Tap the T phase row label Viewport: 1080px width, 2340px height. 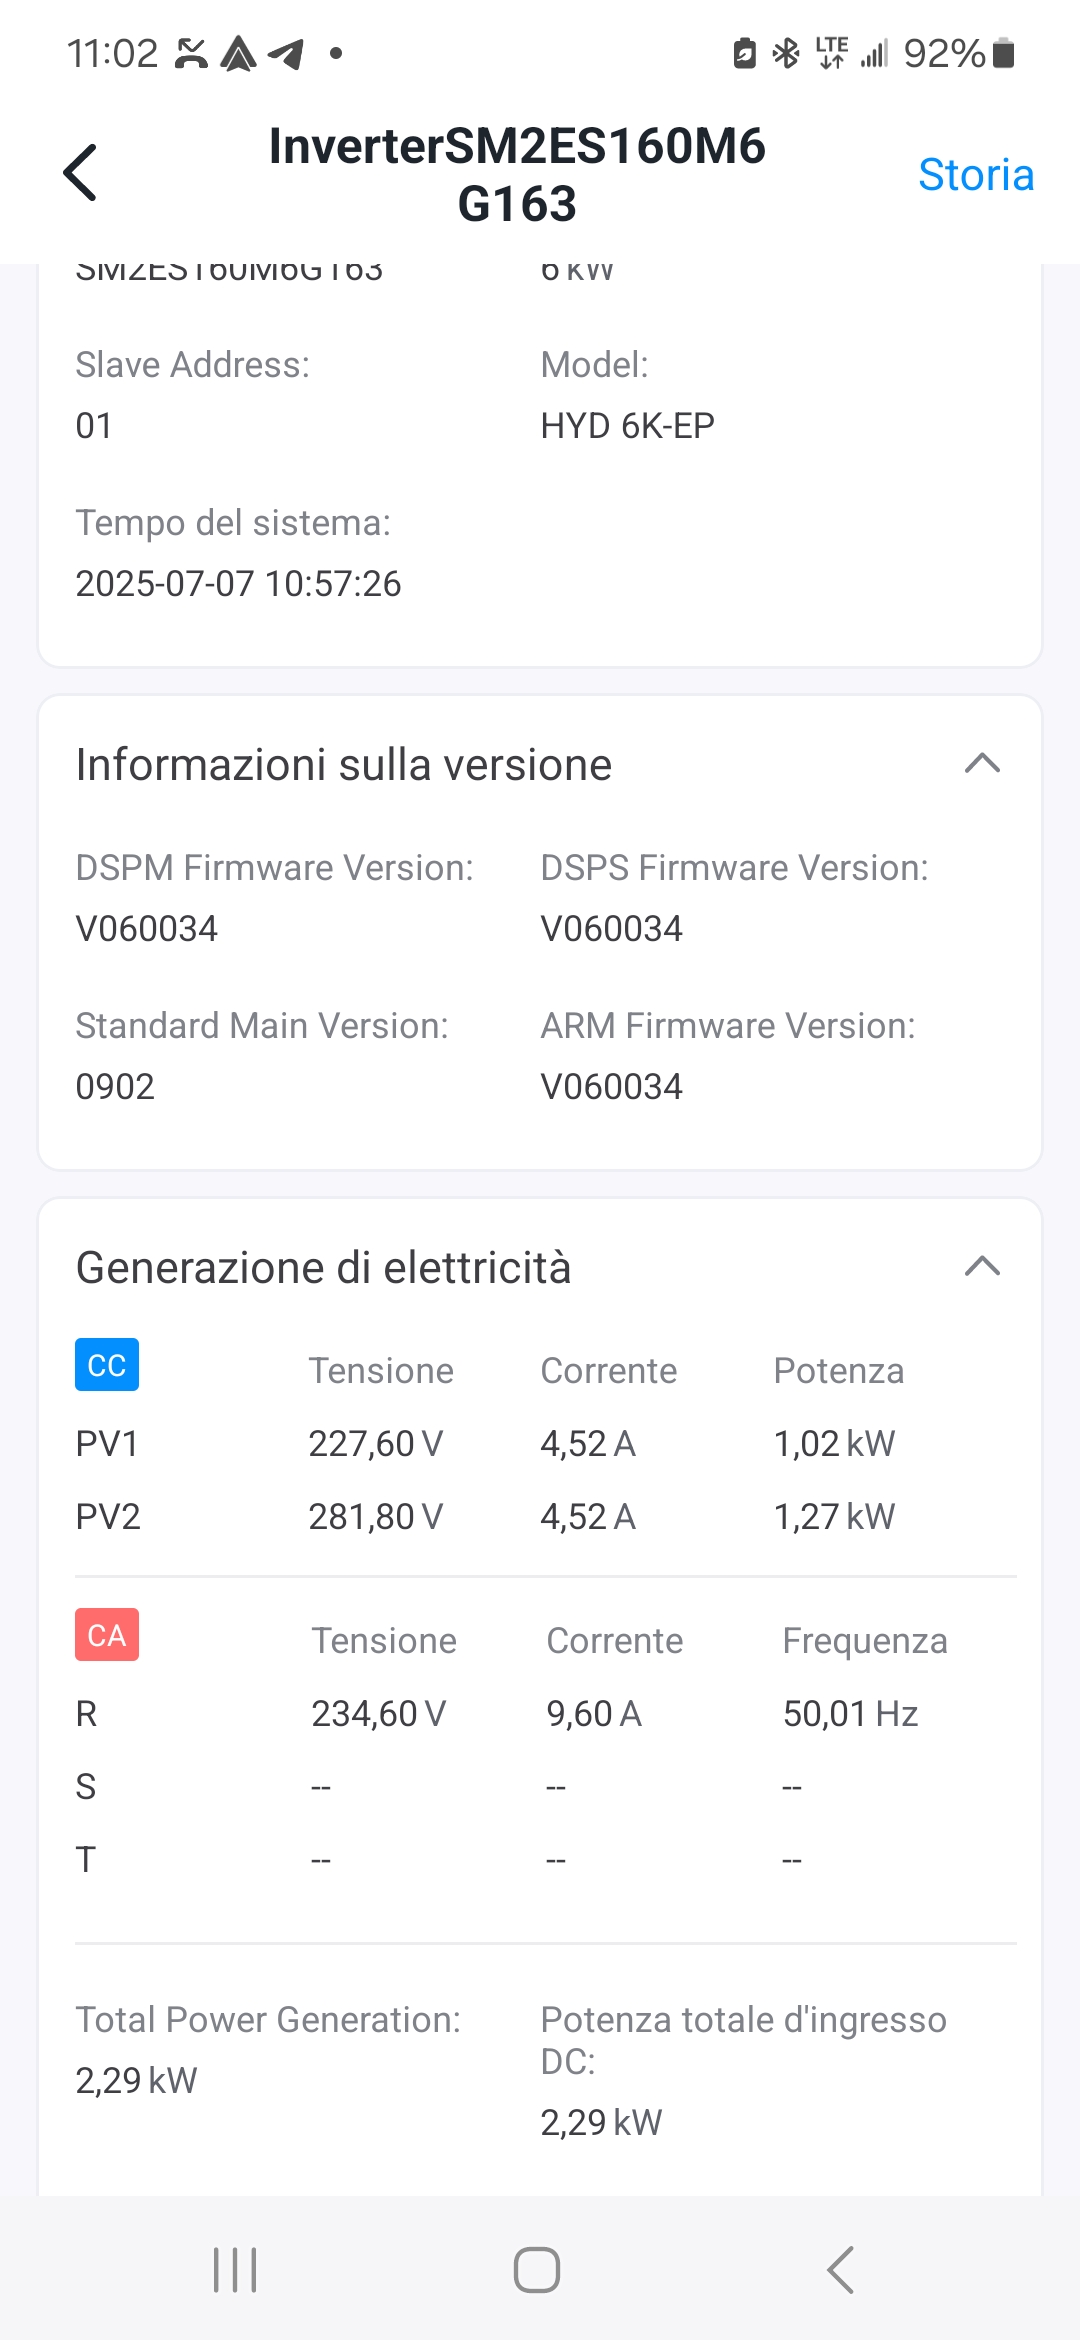[x=86, y=1860]
